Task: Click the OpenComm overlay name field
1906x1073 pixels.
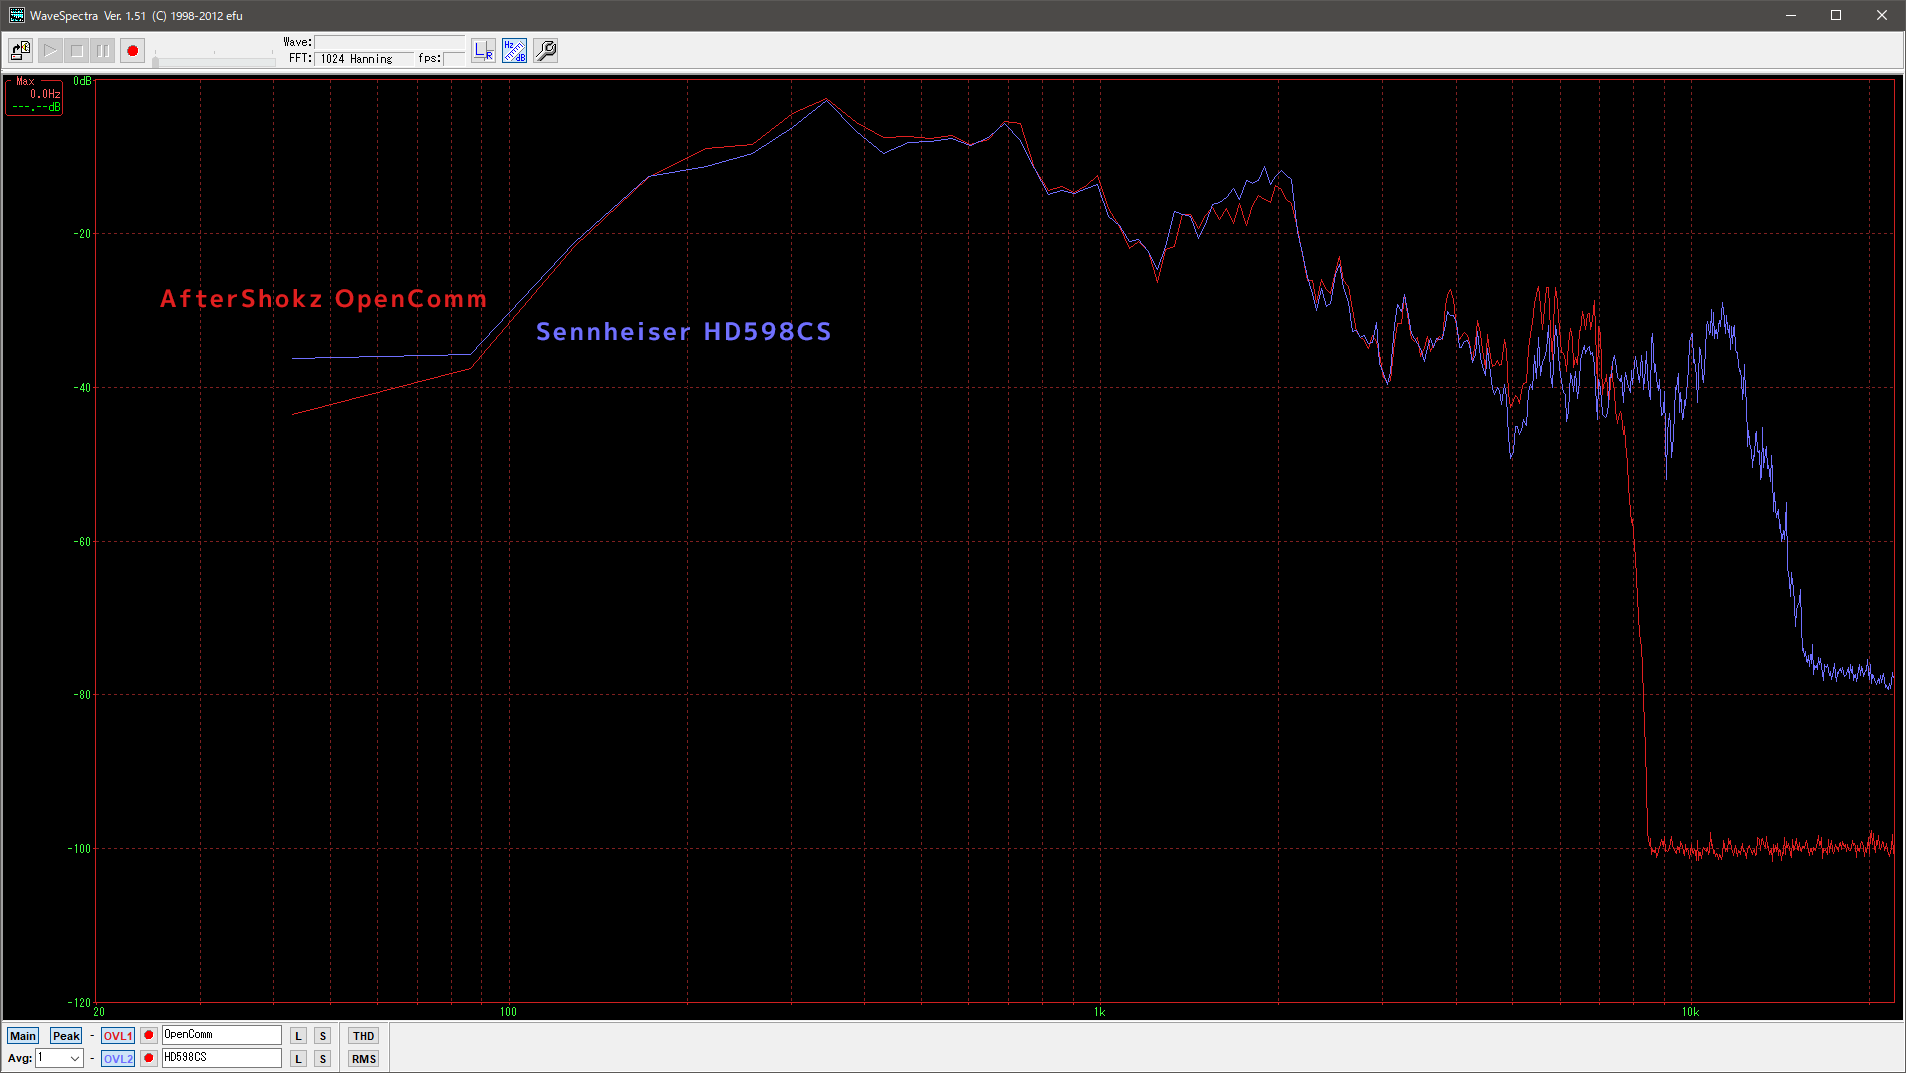Action: [x=221, y=1035]
